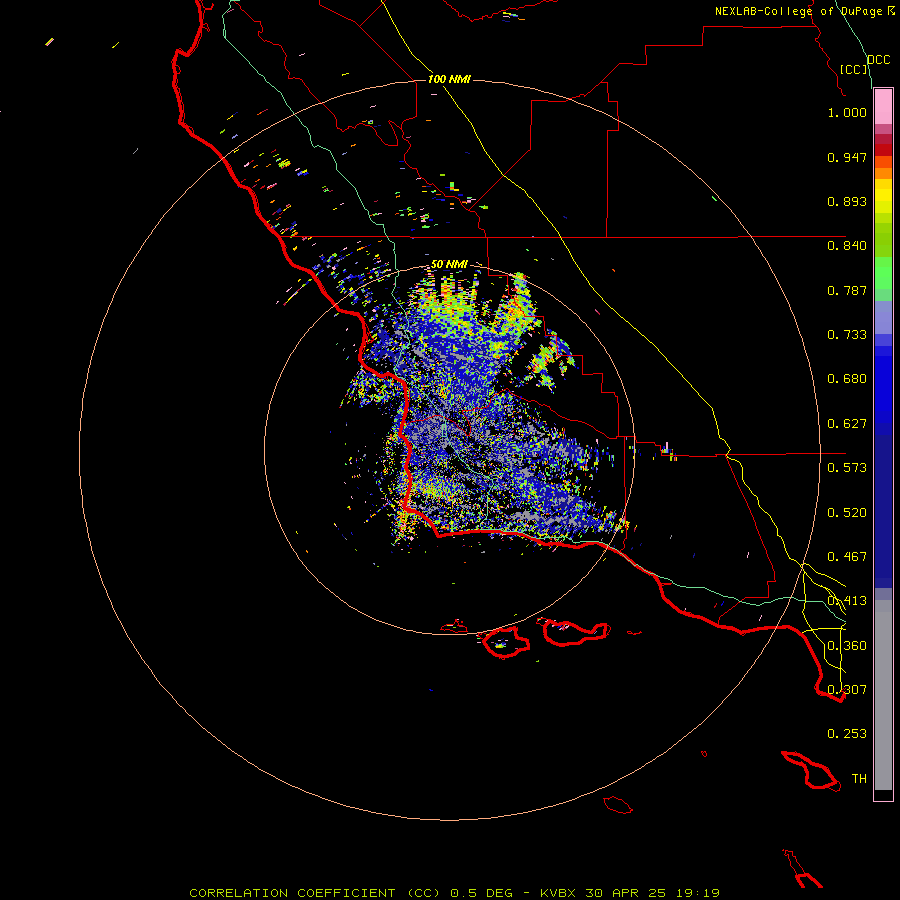
Task: Select the 0.840 legend value
Action: (847, 246)
